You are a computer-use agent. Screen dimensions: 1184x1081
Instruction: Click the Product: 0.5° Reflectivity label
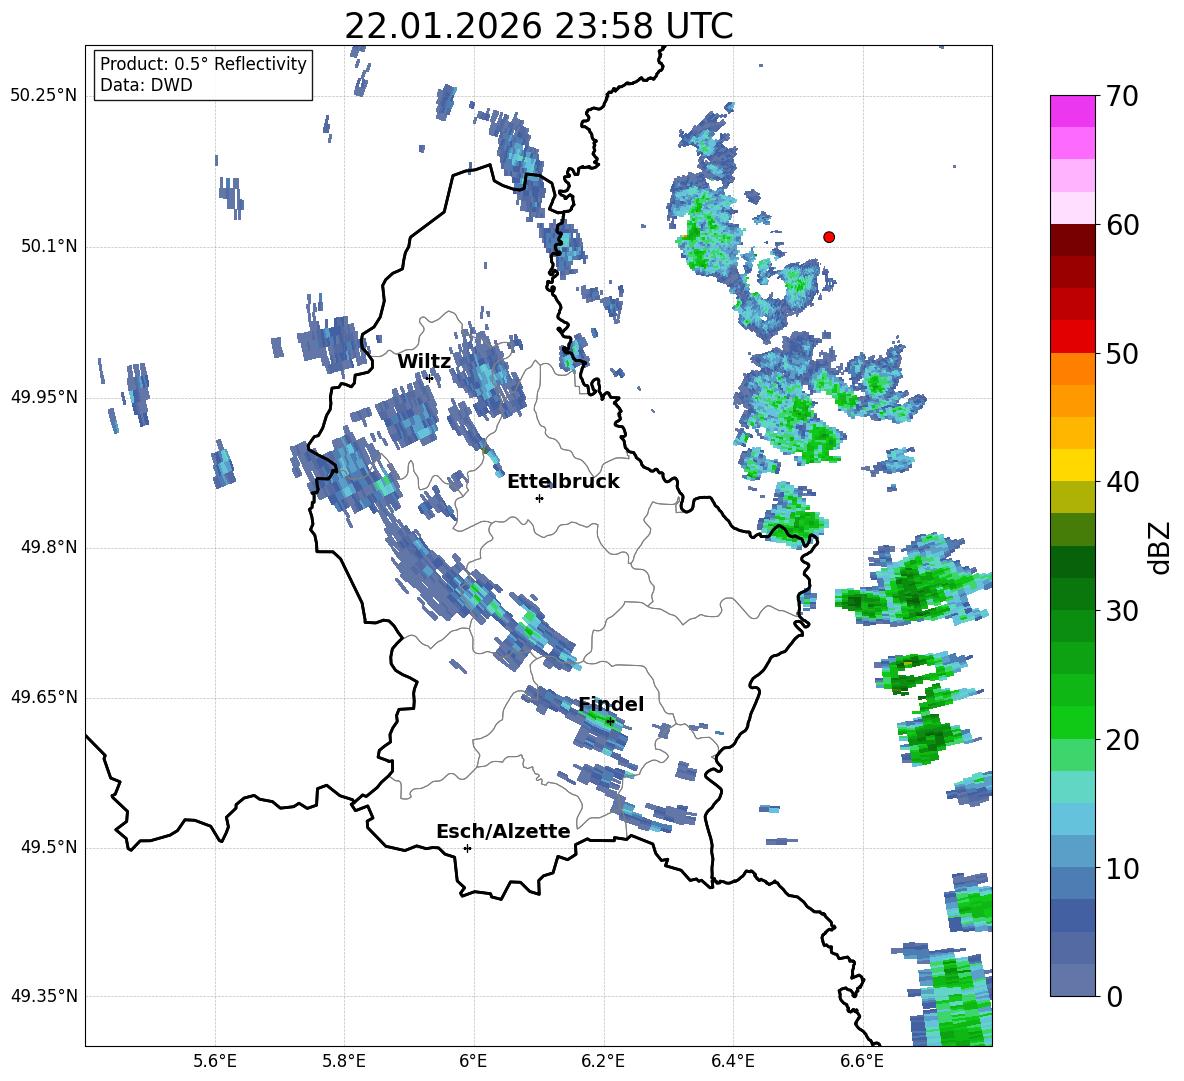click(x=203, y=64)
